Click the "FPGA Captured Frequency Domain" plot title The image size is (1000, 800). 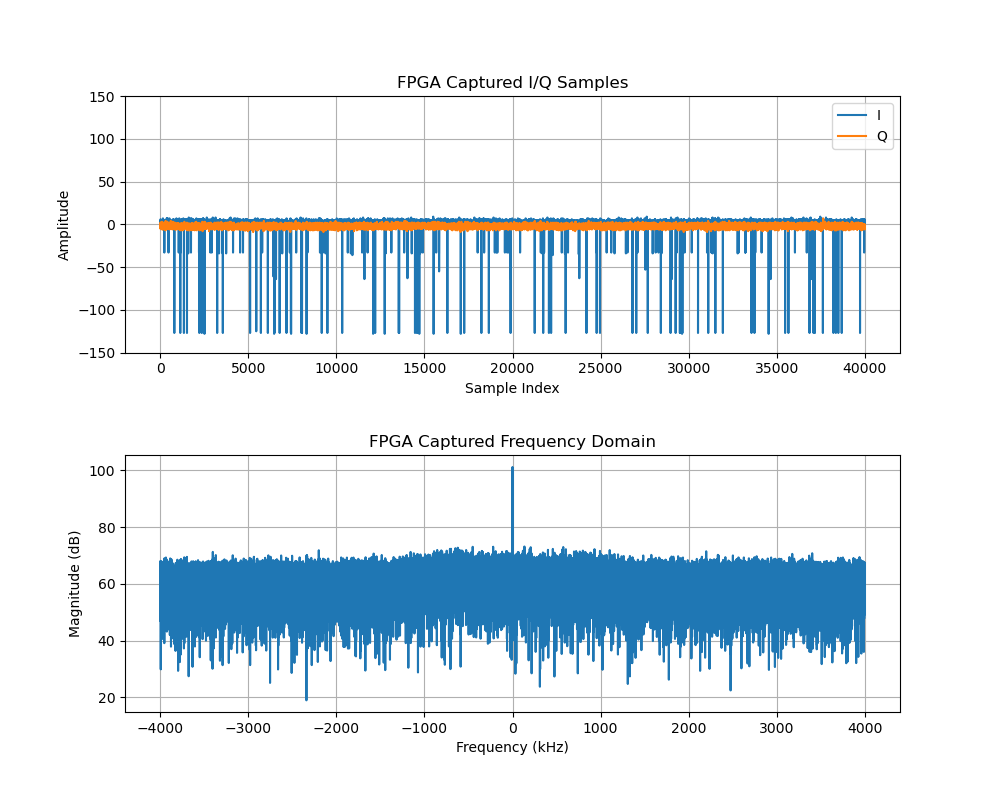(x=512, y=442)
